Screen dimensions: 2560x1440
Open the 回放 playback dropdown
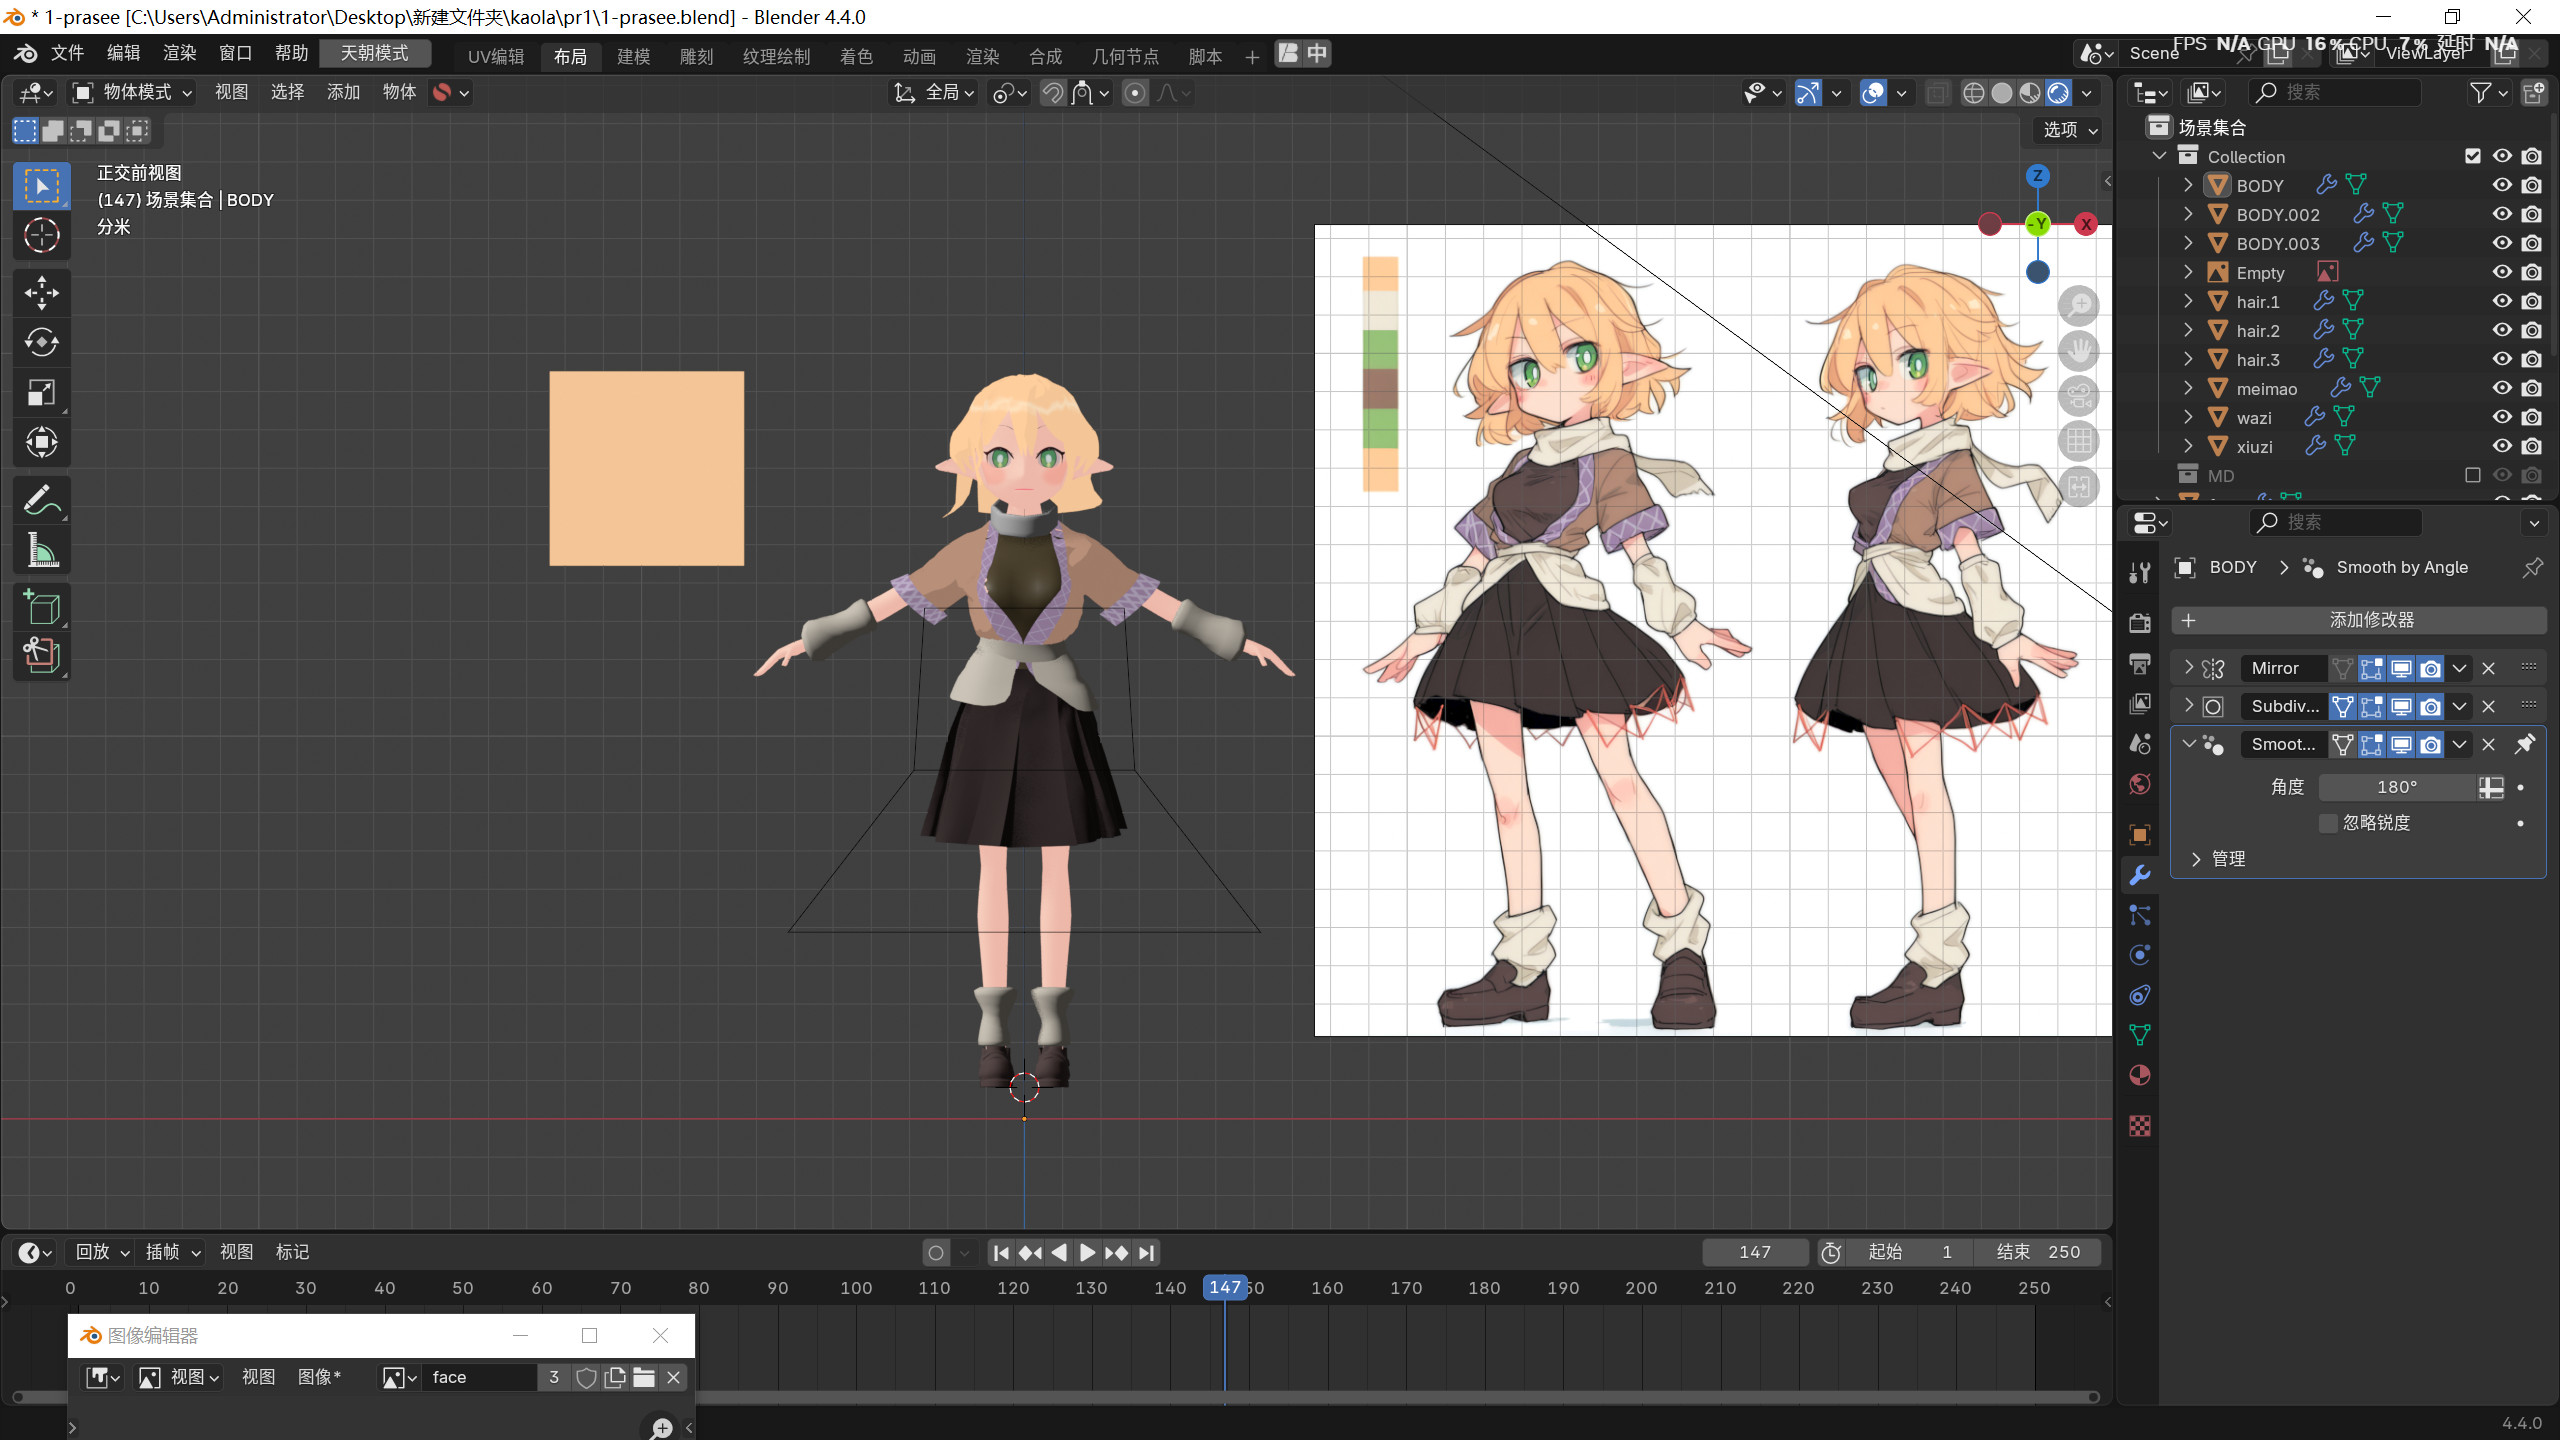(101, 1252)
